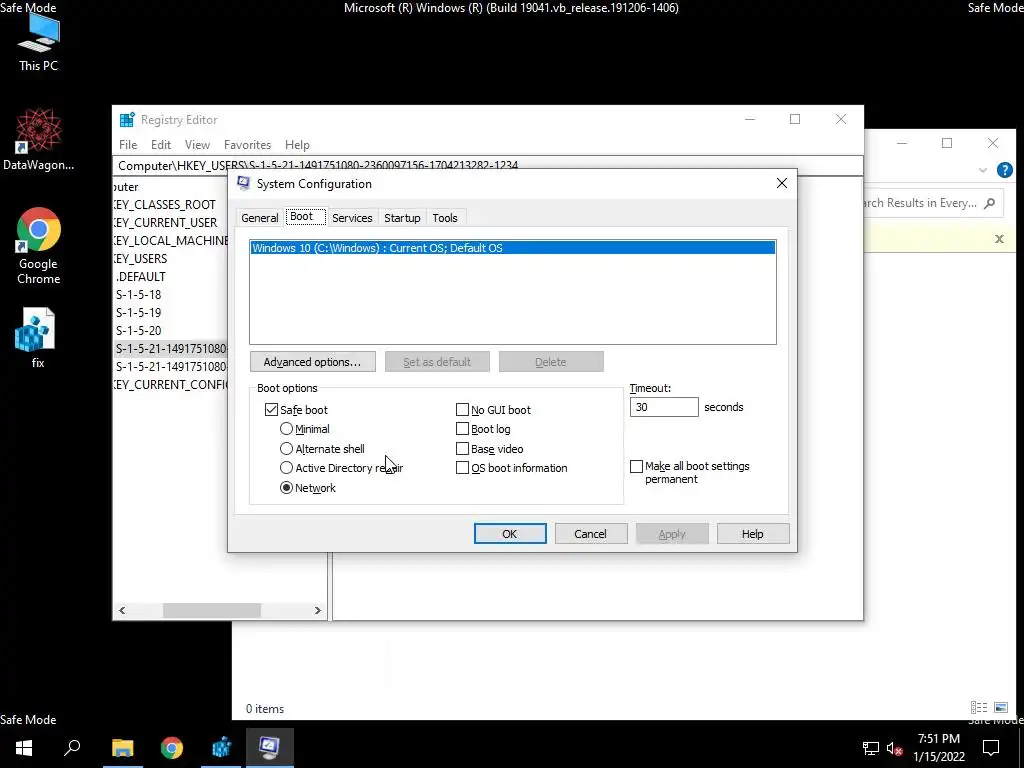Open Registry Editor View menu
1024x768 pixels.
[x=197, y=145]
